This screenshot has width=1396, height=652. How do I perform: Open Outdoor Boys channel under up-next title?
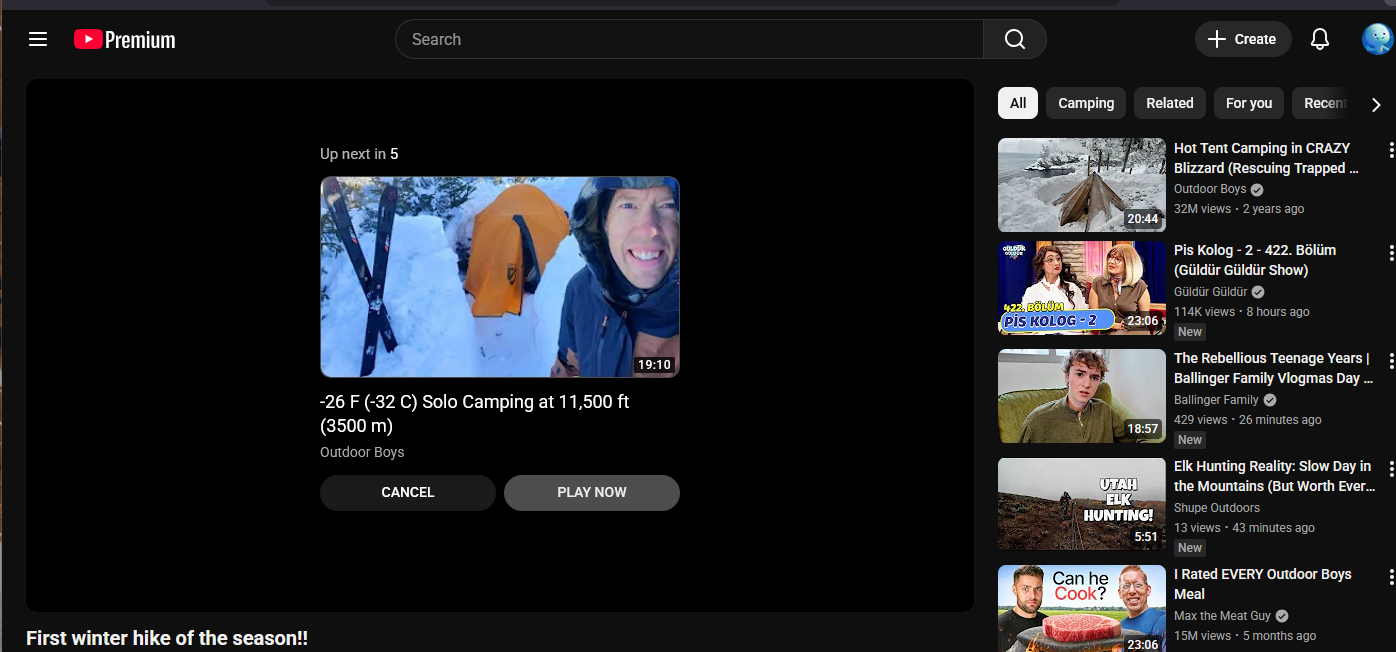[x=362, y=452]
